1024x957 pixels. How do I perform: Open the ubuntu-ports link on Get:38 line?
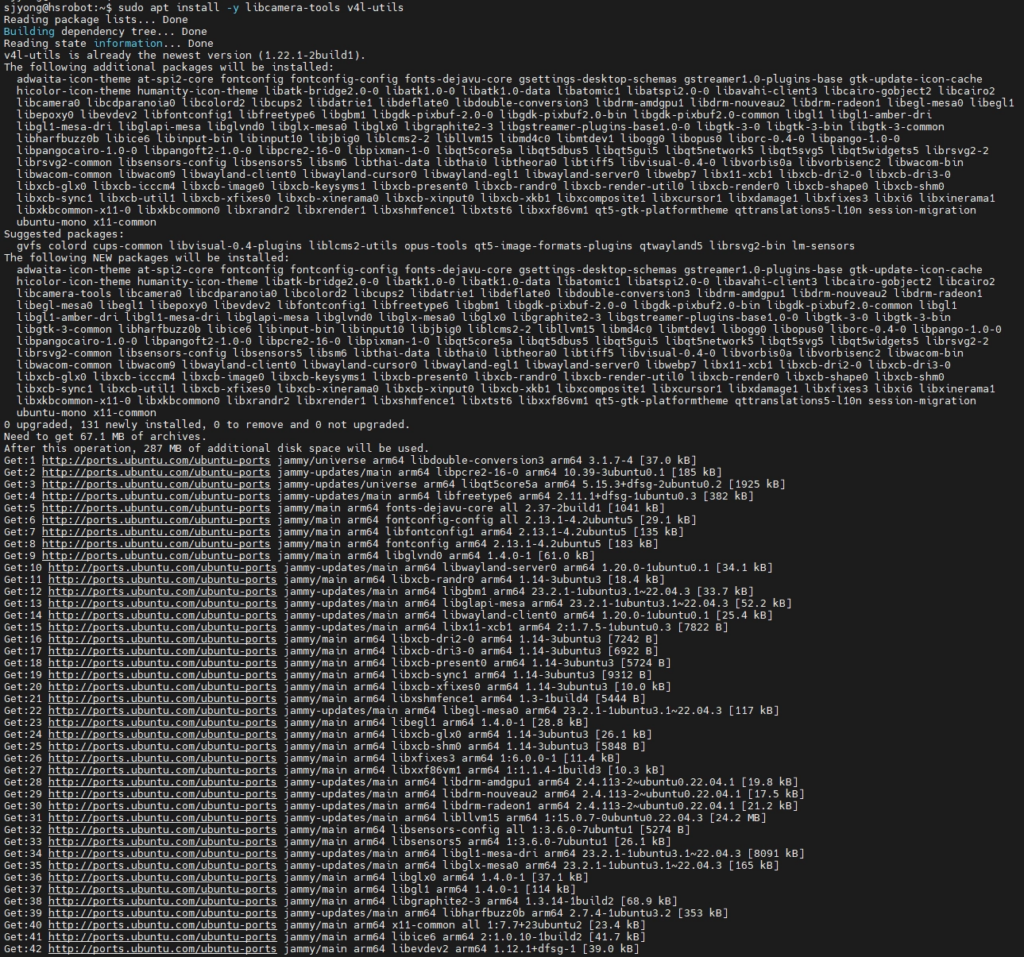coord(163,901)
